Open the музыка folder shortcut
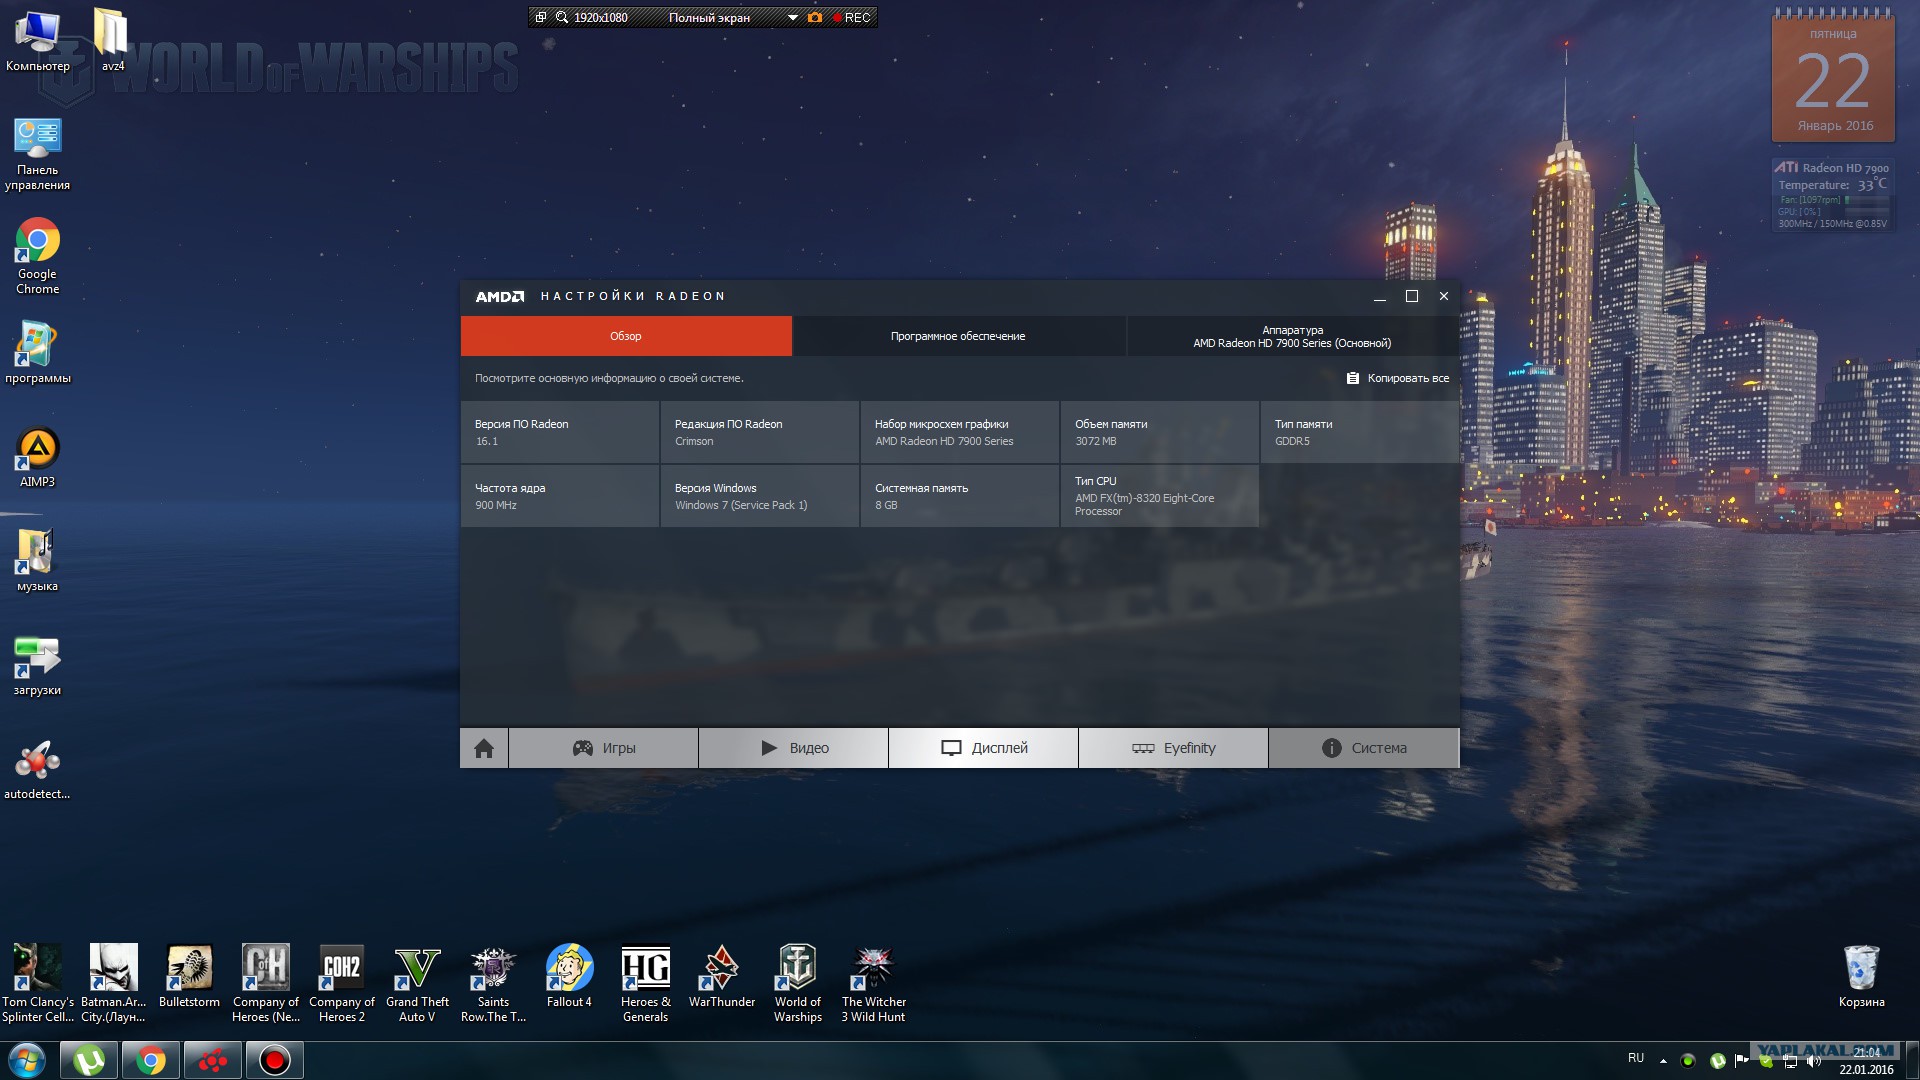The image size is (1920, 1080). (x=38, y=561)
